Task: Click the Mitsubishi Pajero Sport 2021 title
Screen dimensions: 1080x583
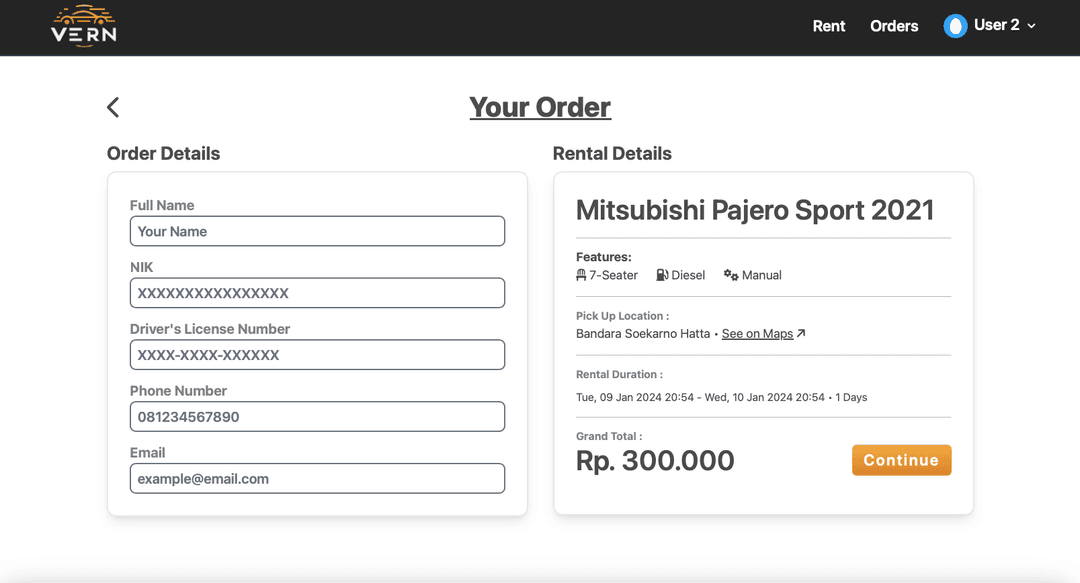Action: [x=755, y=210]
